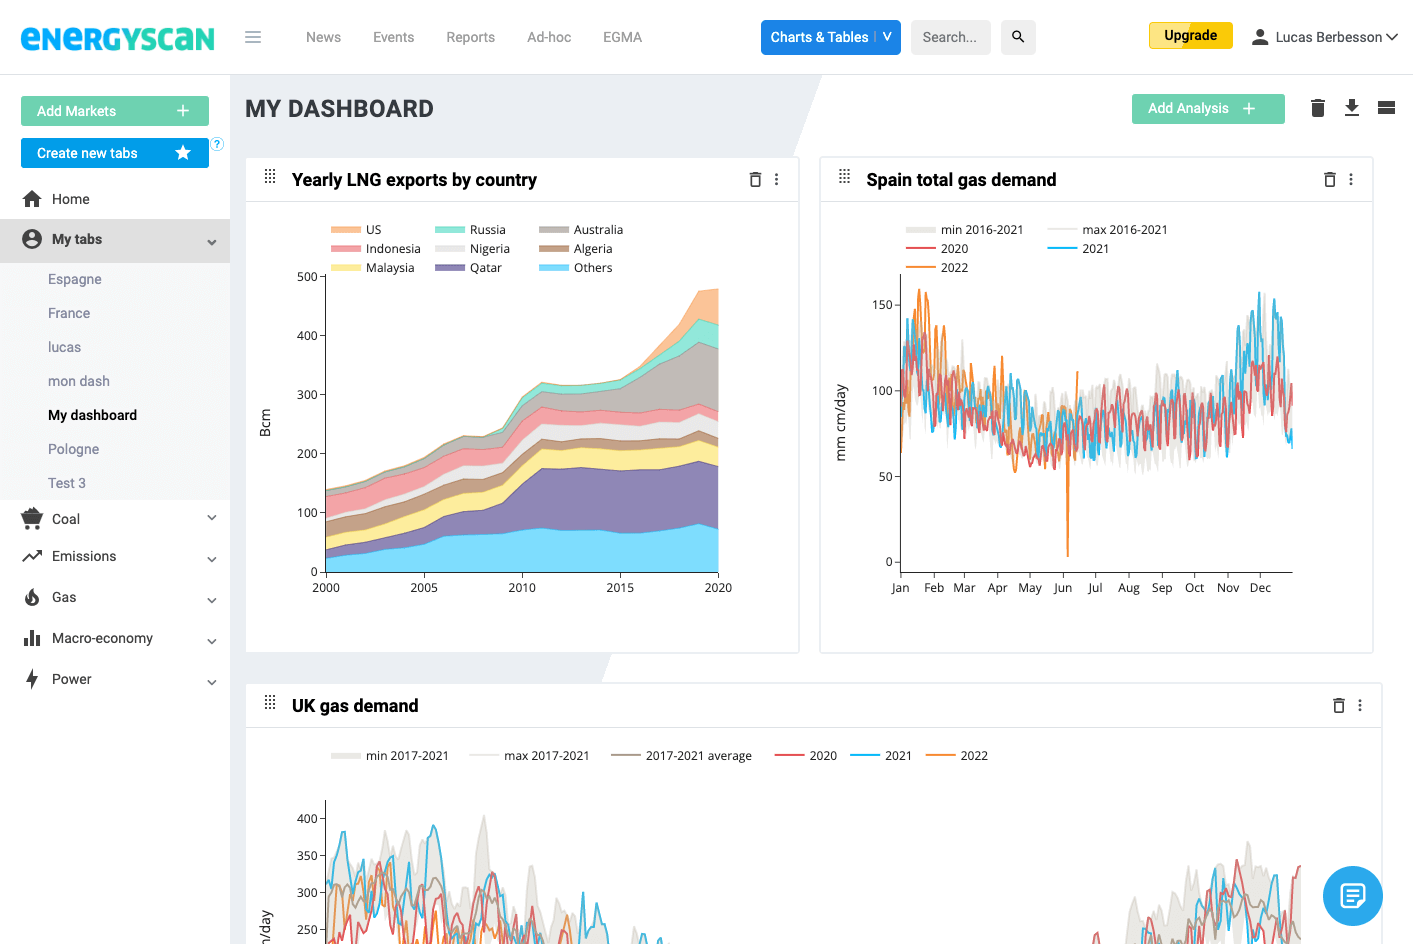Open the Pologne tab
Image resolution: width=1413 pixels, height=944 pixels.
point(73,449)
